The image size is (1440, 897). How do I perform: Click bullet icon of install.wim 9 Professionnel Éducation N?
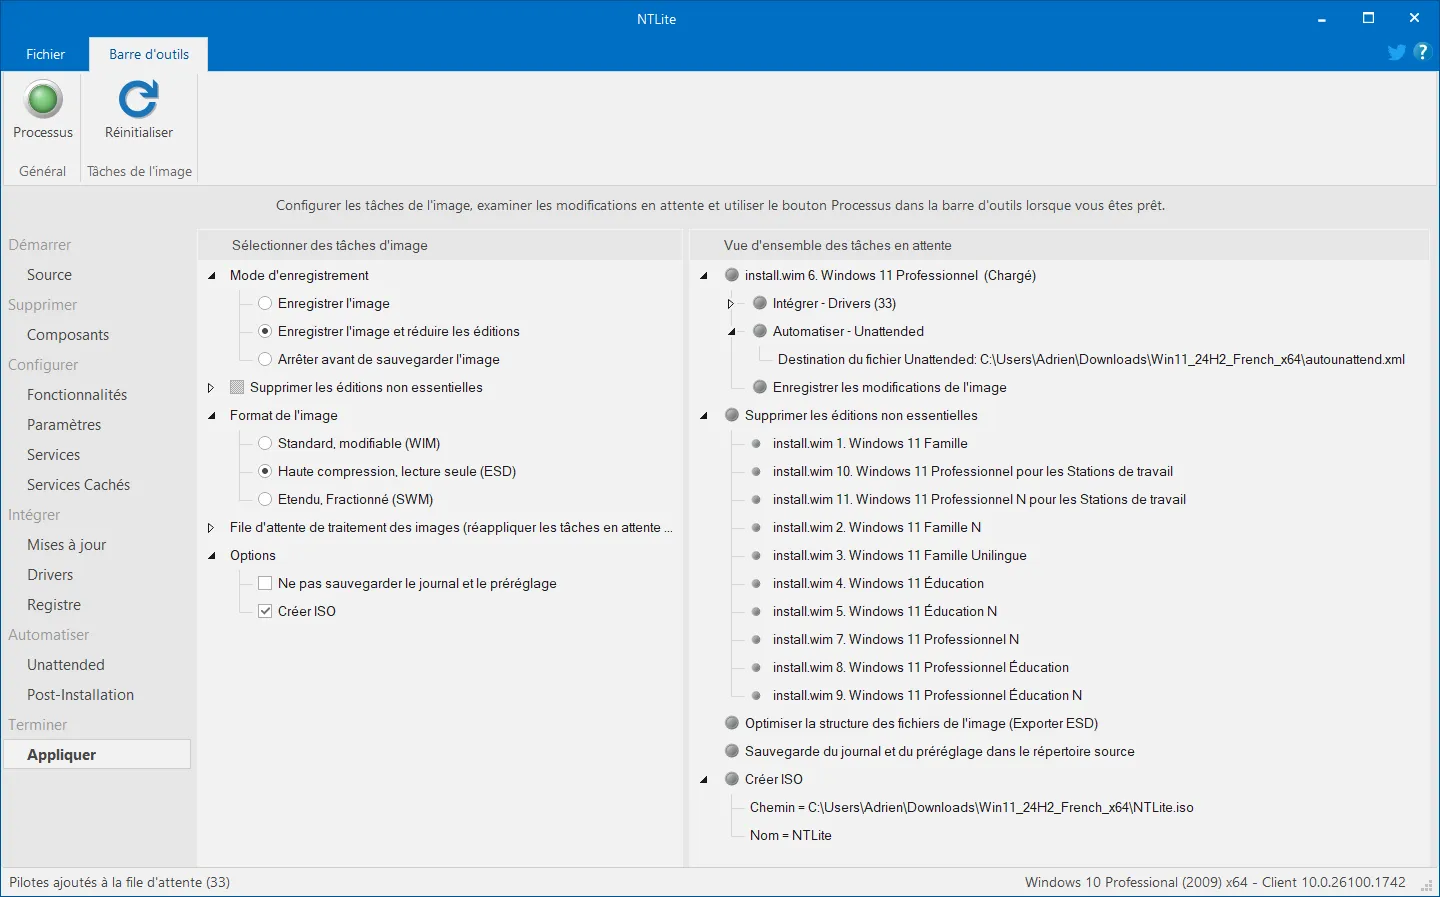click(756, 695)
